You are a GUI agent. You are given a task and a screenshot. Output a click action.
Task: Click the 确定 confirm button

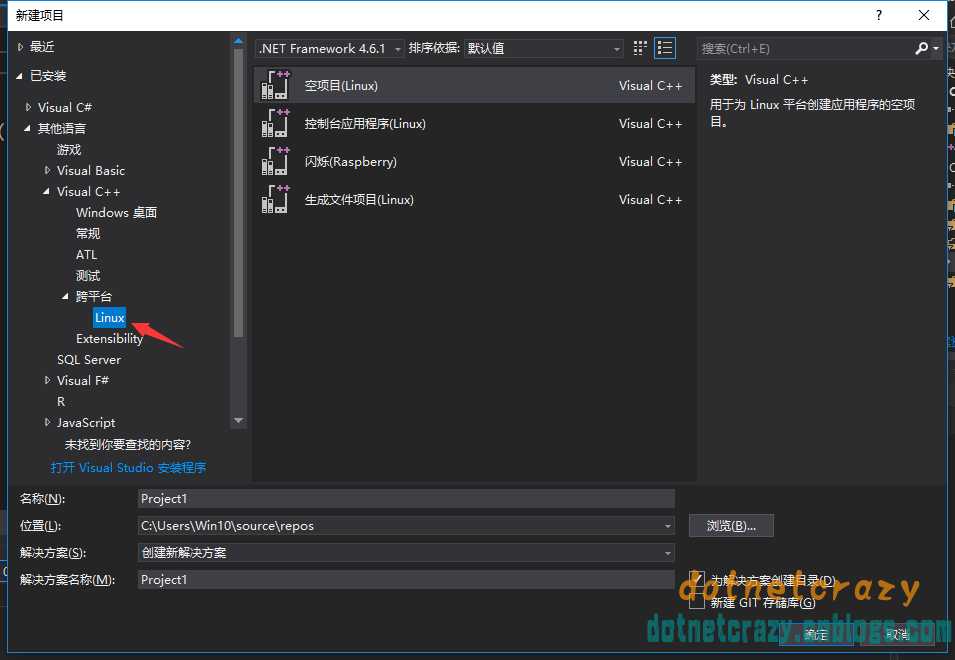815,634
